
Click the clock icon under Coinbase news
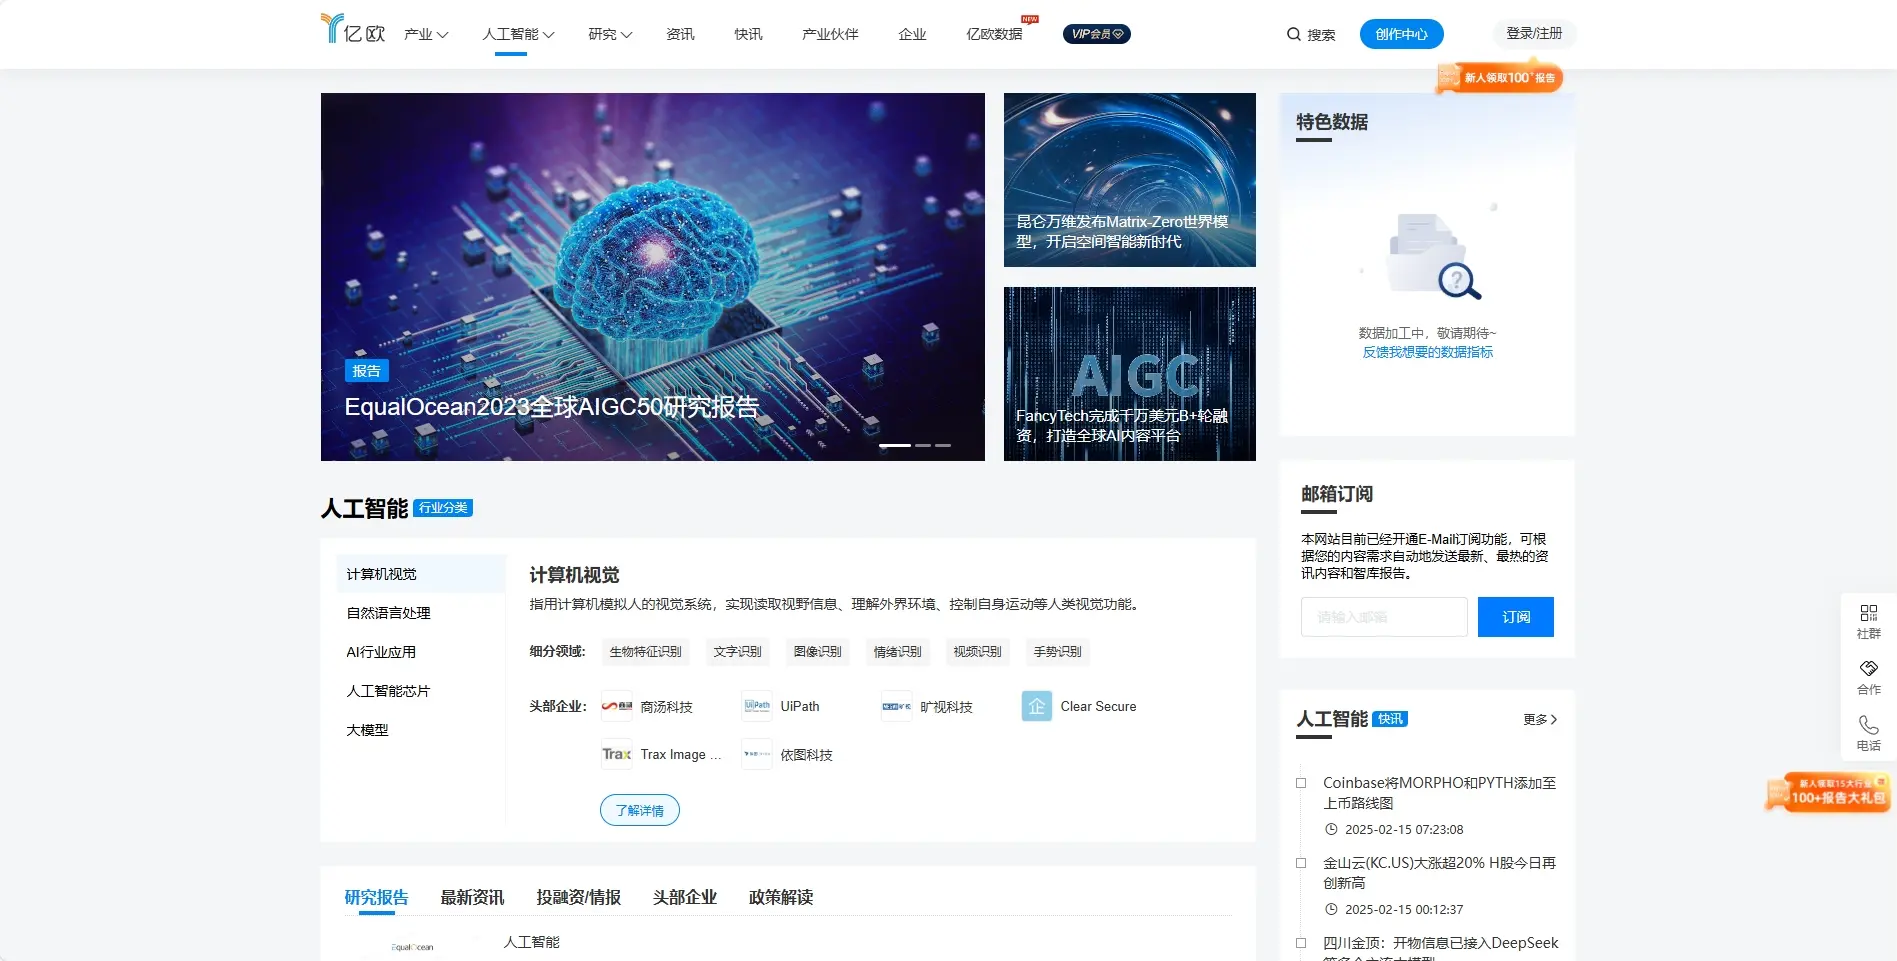pyautogui.click(x=1331, y=829)
